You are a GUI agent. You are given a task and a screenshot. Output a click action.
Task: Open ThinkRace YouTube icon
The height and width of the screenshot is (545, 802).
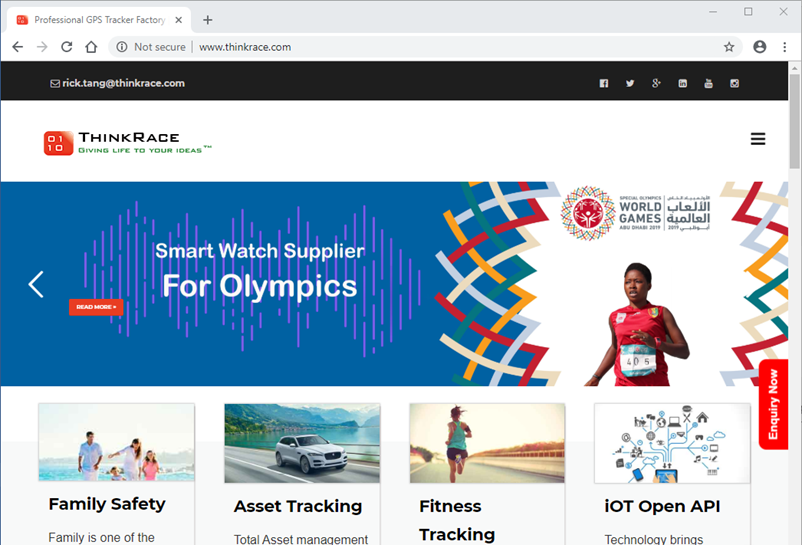[x=708, y=83]
